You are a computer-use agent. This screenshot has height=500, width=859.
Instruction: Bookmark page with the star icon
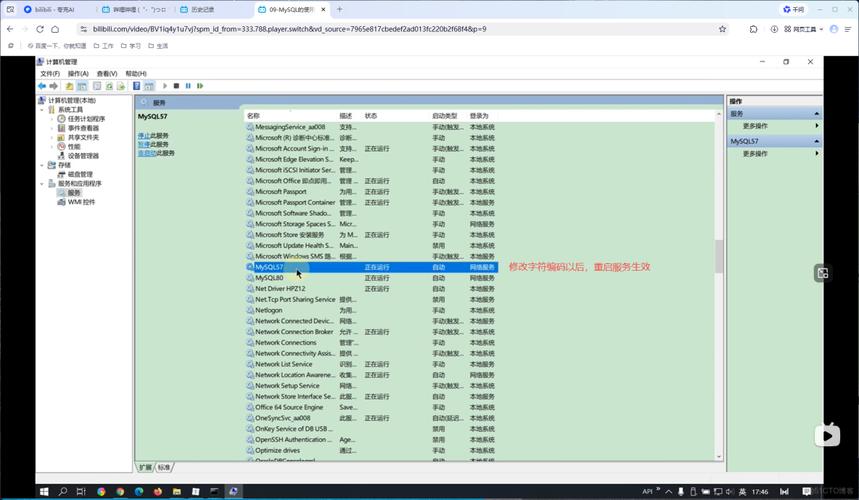(723, 29)
